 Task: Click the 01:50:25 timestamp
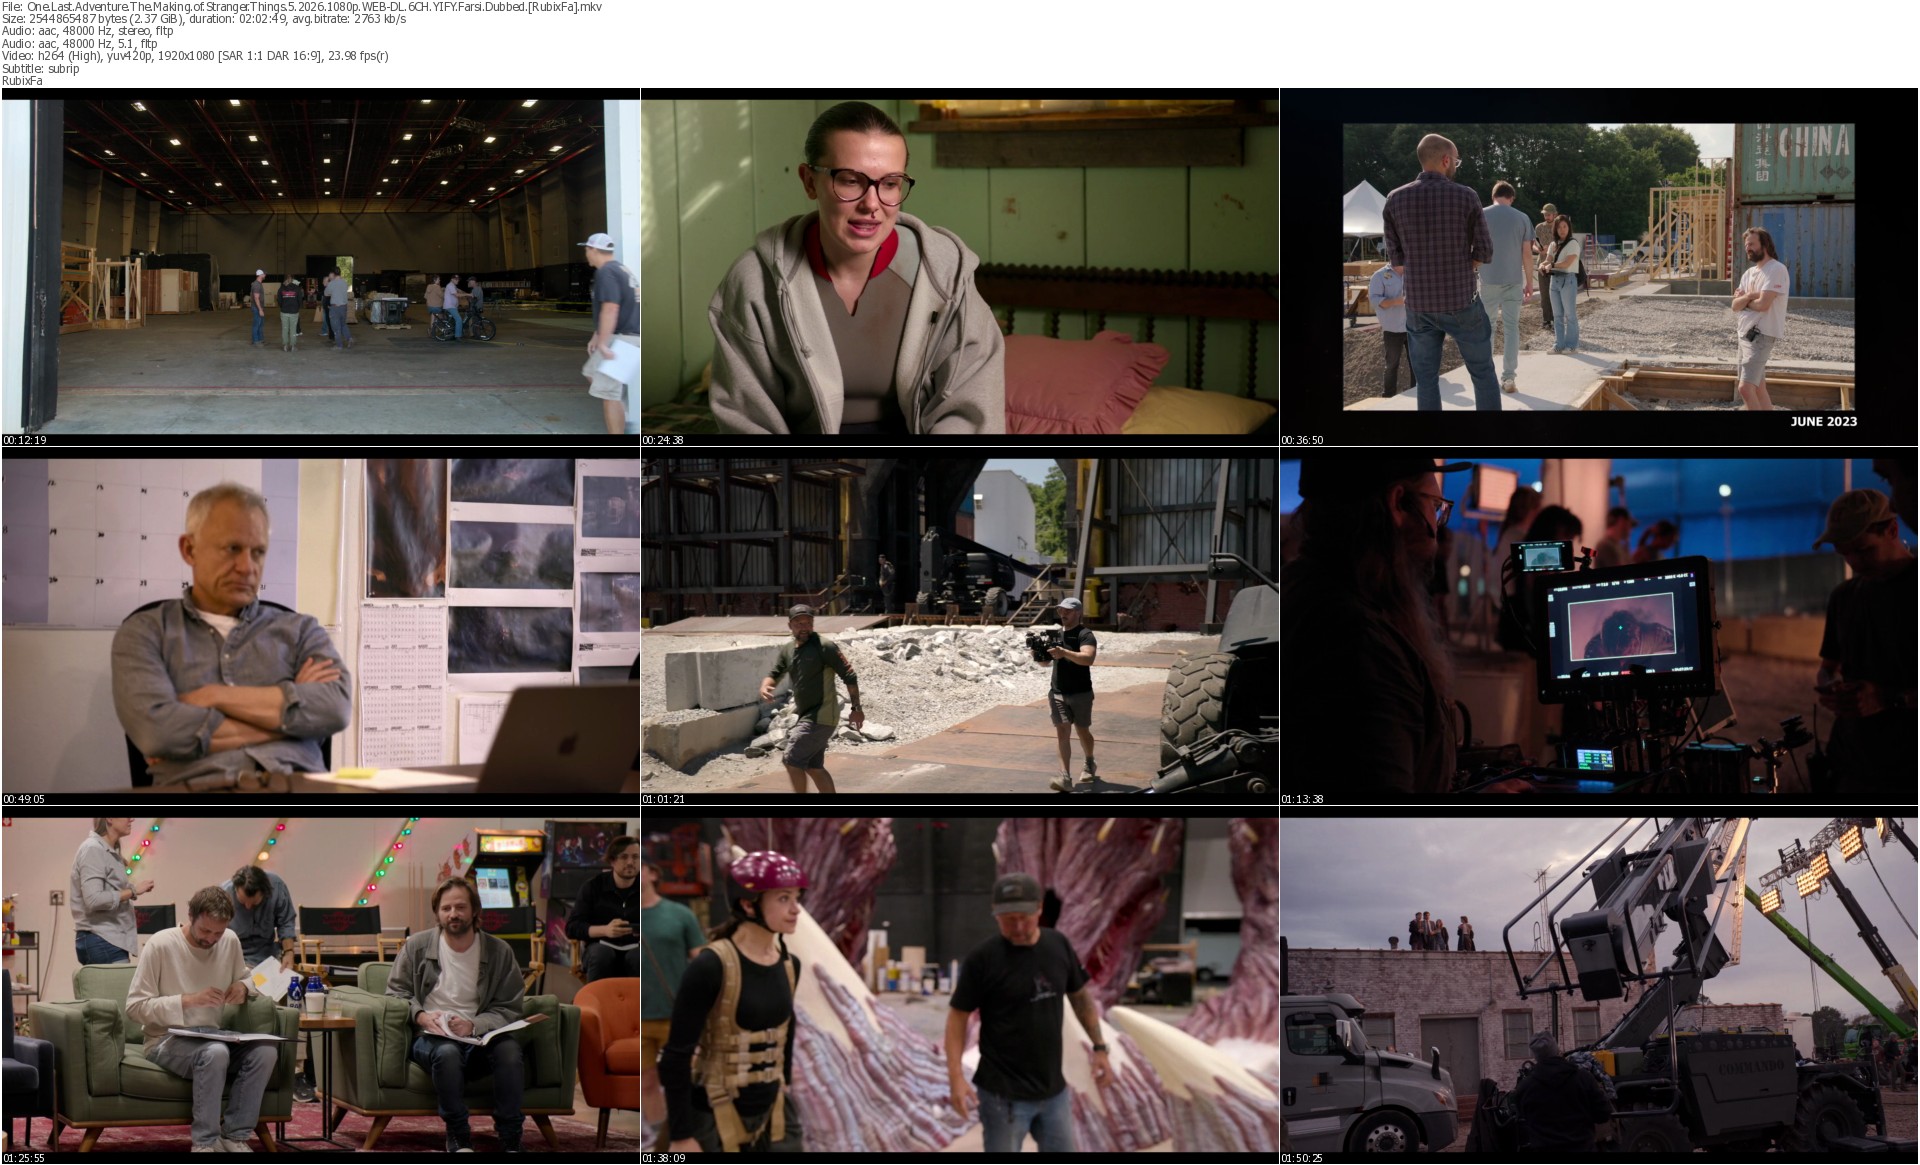1303,1158
